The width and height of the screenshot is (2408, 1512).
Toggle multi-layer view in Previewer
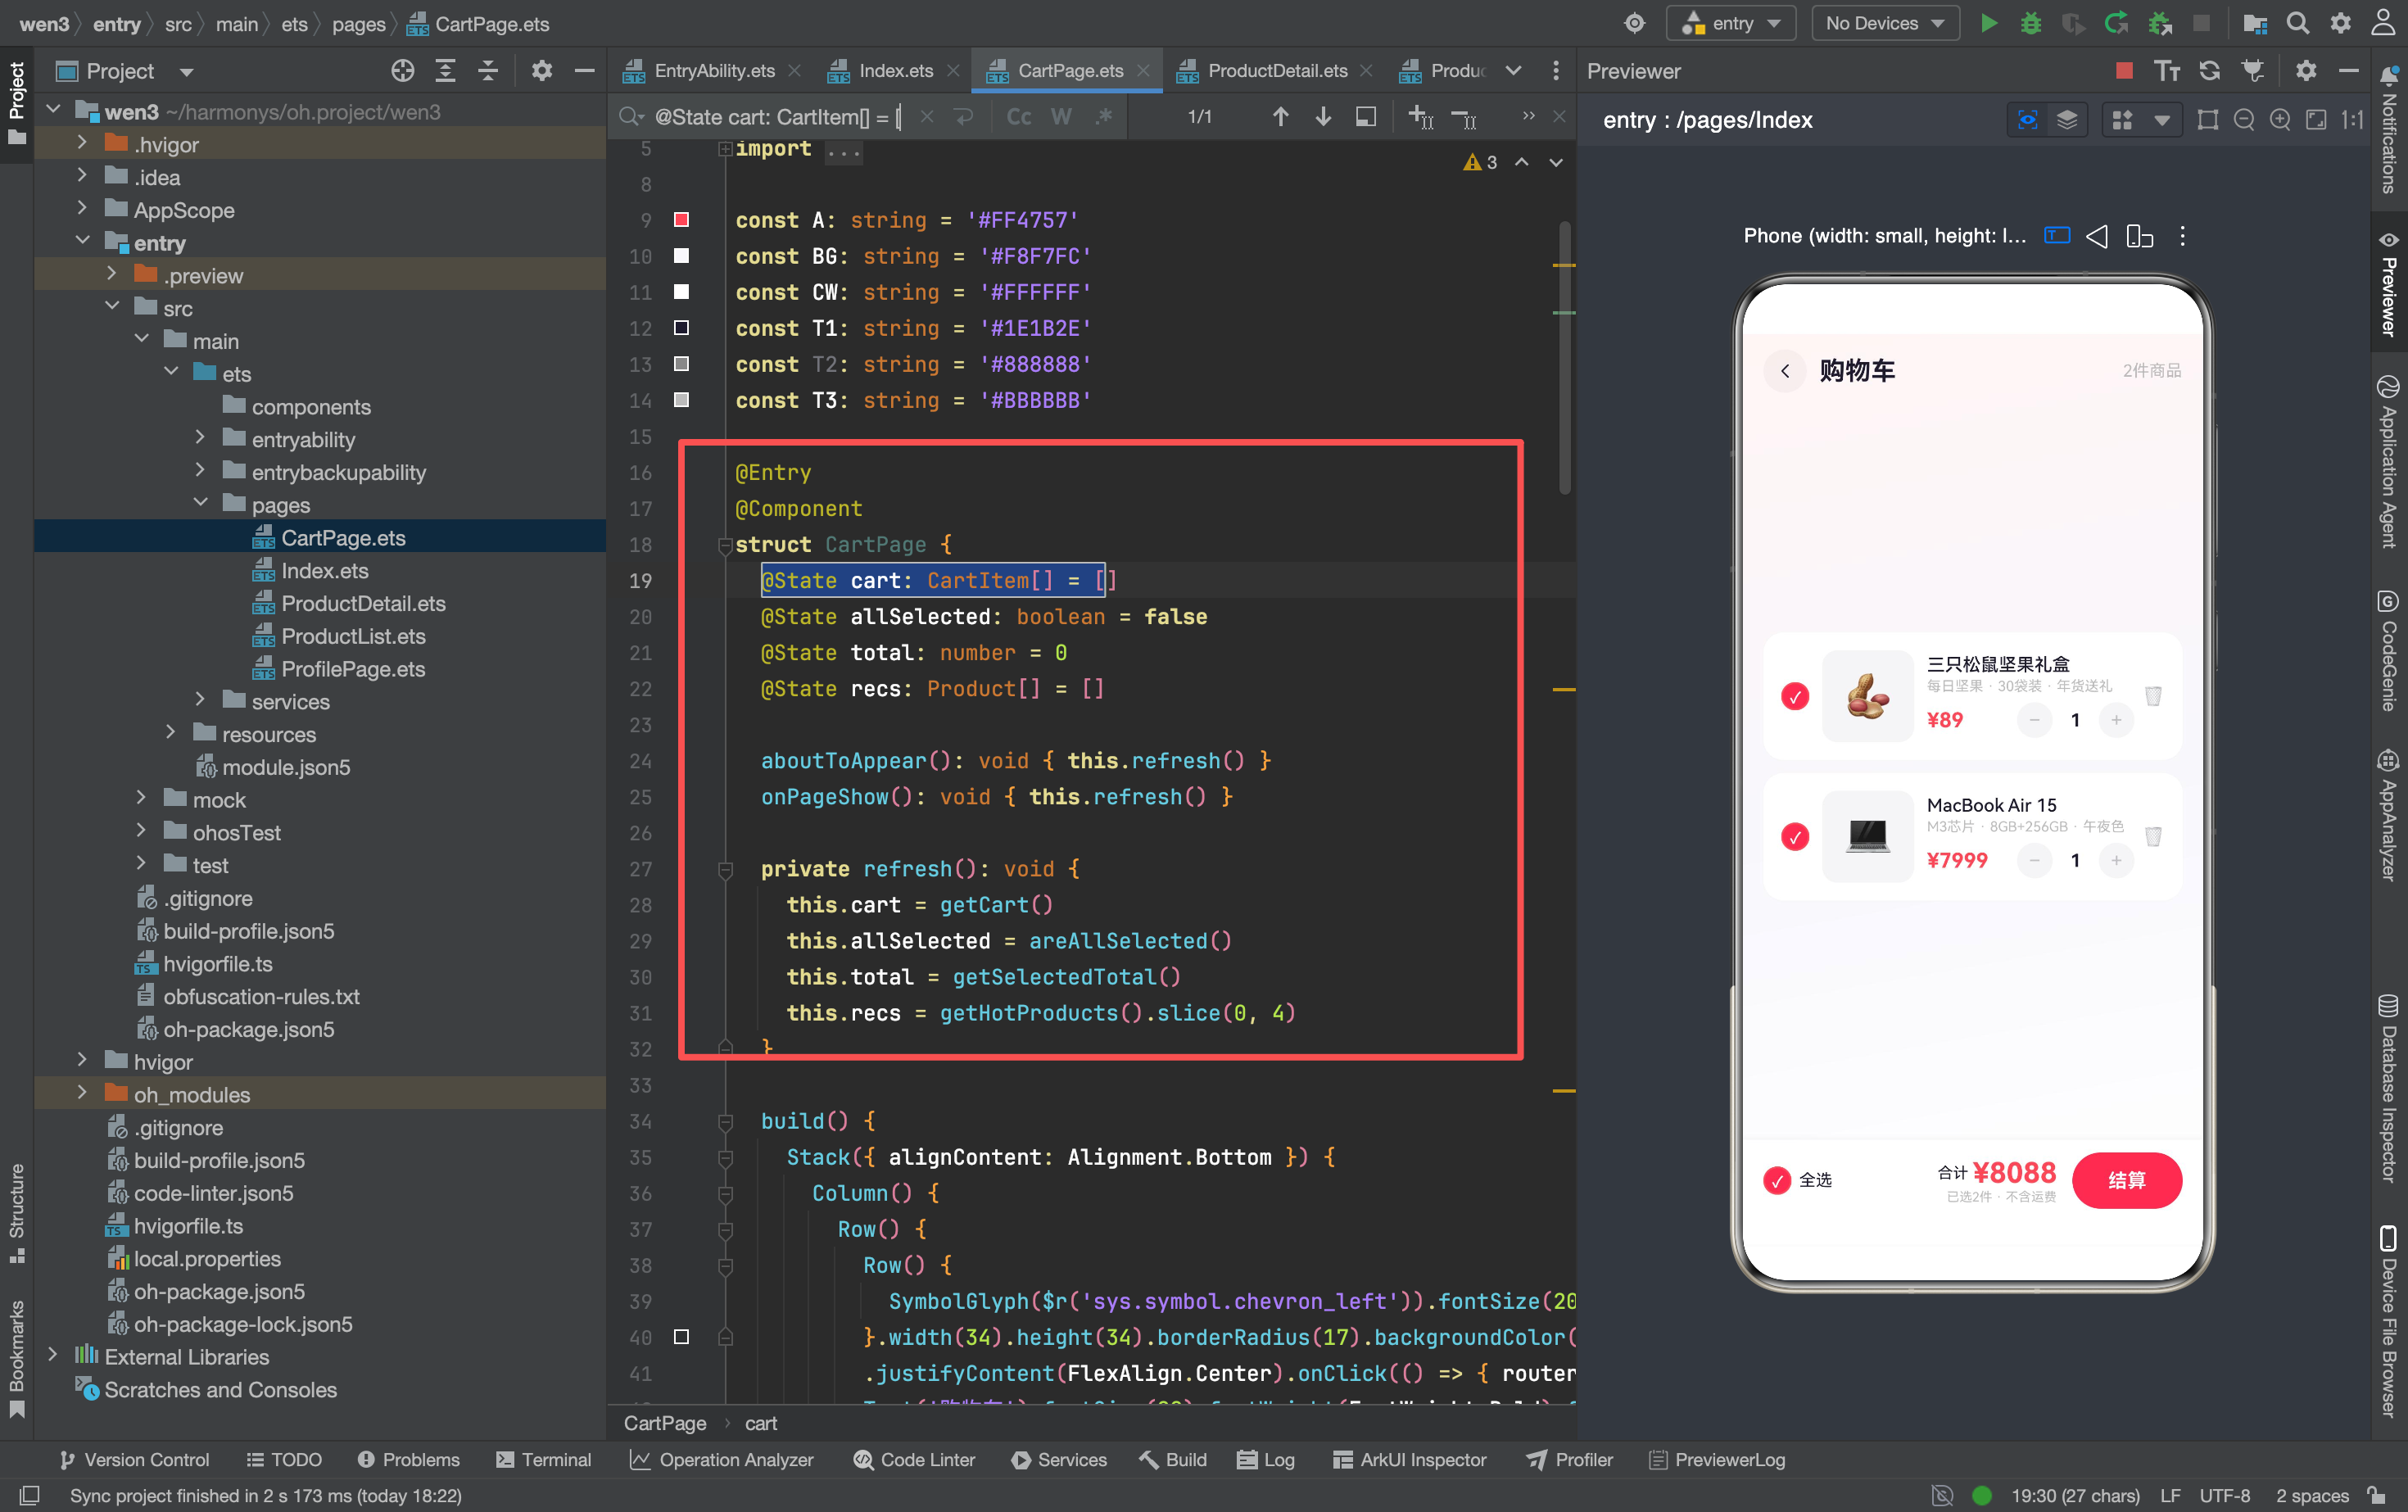(x=2067, y=120)
